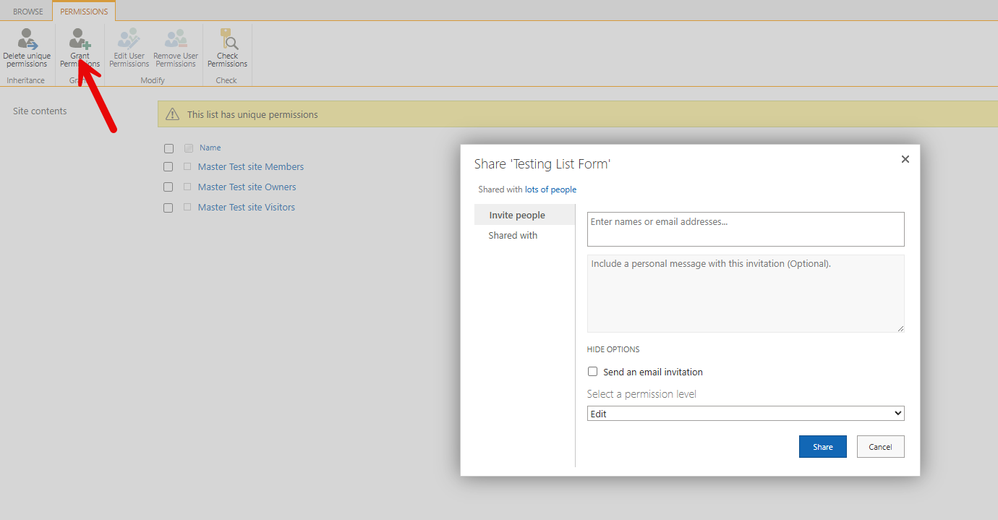The height and width of the screenshot is (520, 998).
Task: Click Inheritance ribbon group label
Action: [x=25, y=80]
